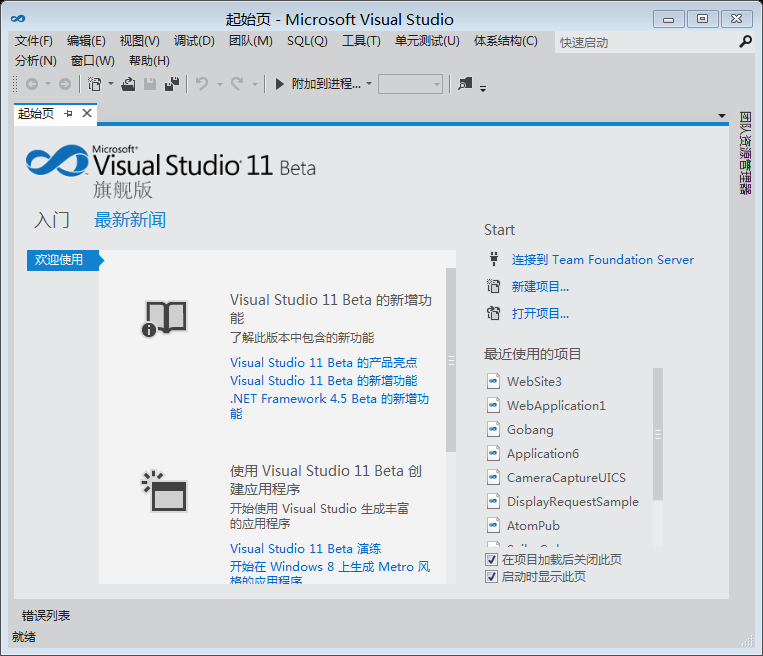Close the 起始页 tab with its X
Image resolution: width=763 pixels, height=656 pixels.
tap(87, 113)
